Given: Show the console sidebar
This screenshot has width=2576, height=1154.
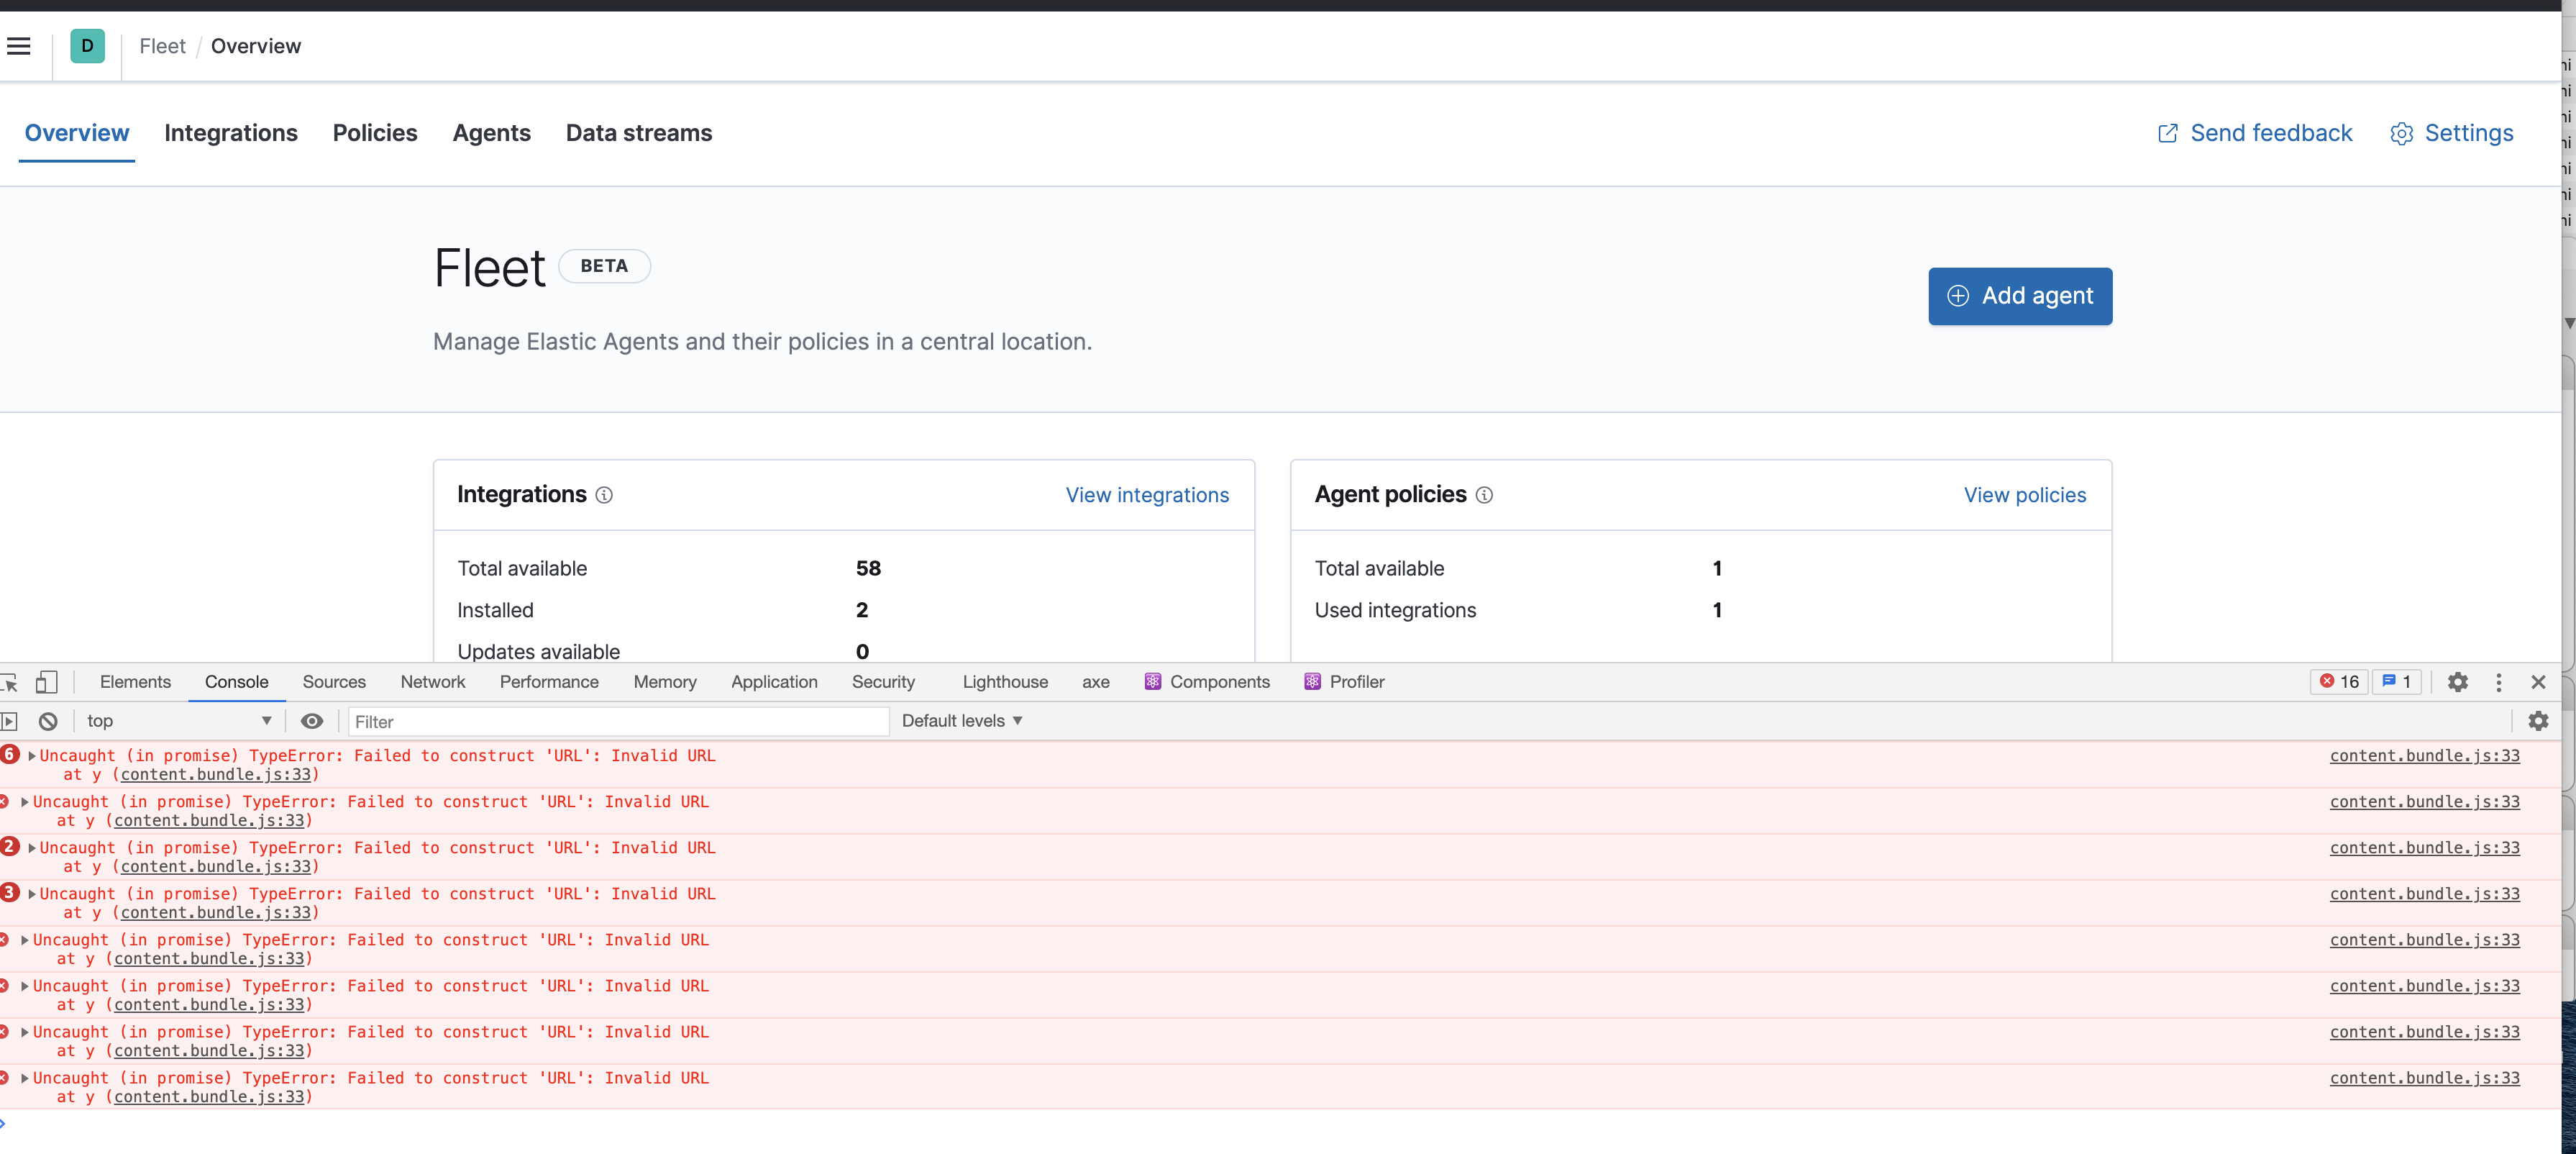Looking at the screenshot, I should pyautogui.click(x=9, y=721).
